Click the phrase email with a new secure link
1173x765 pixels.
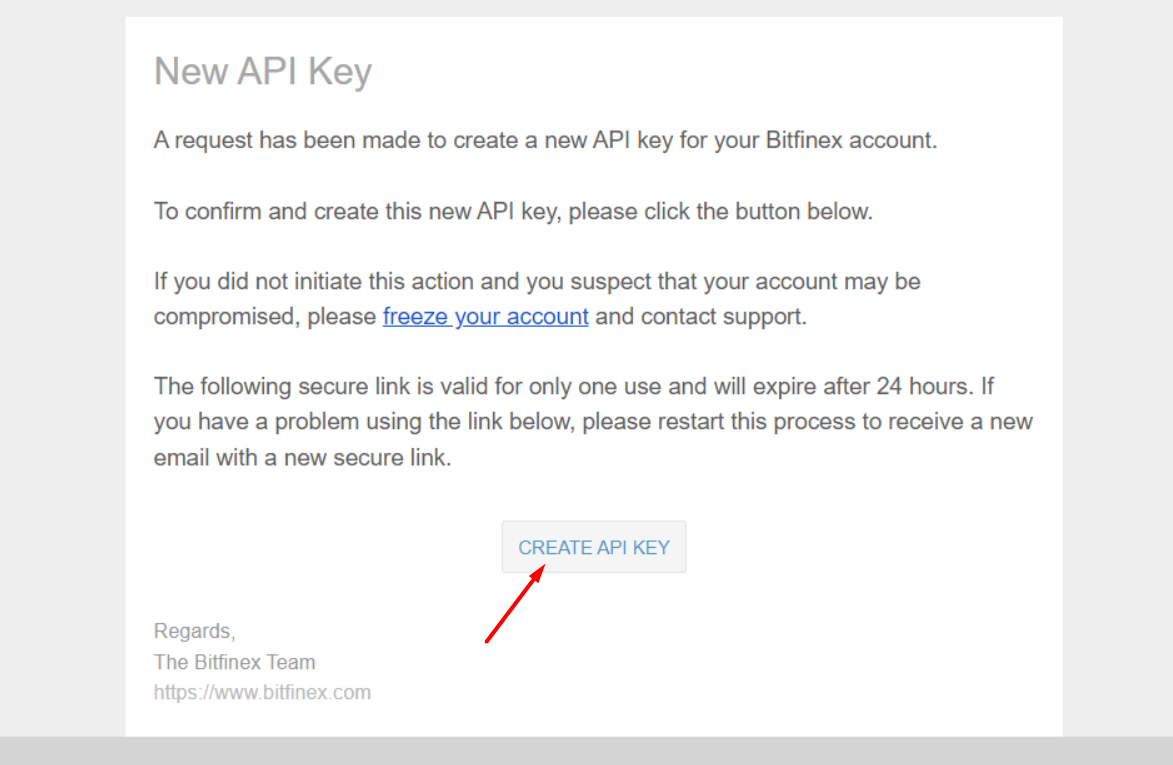(302, 458)
